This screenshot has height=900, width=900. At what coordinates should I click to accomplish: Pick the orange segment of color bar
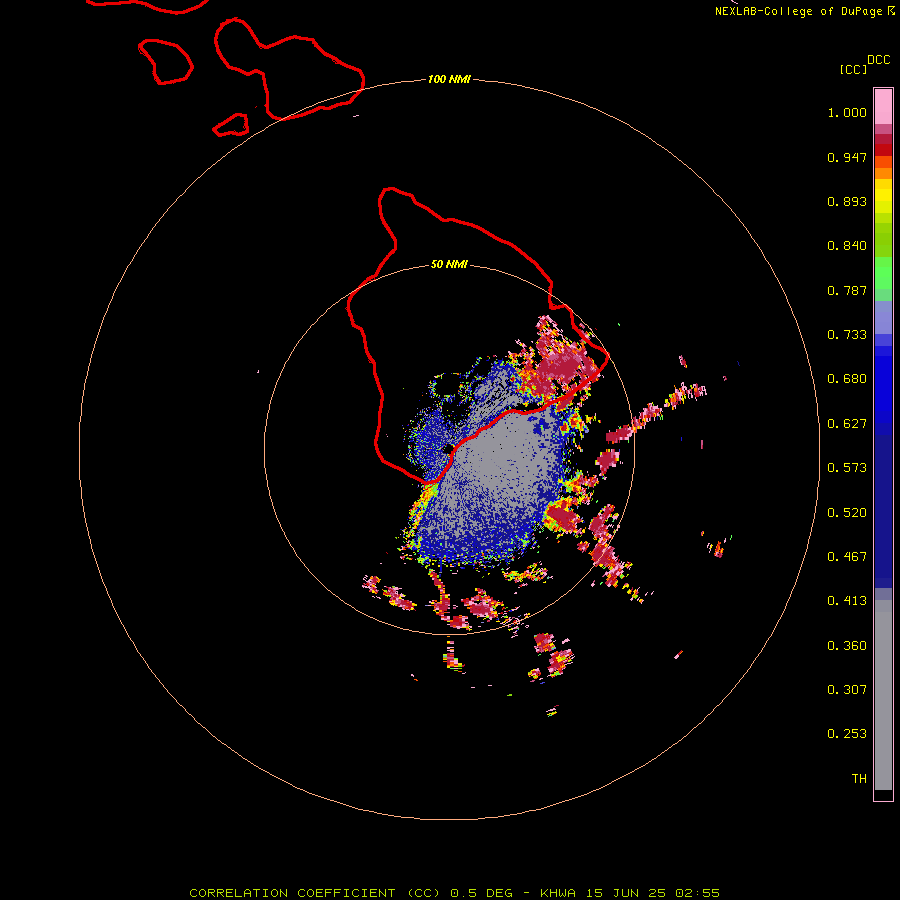point(883,173)
